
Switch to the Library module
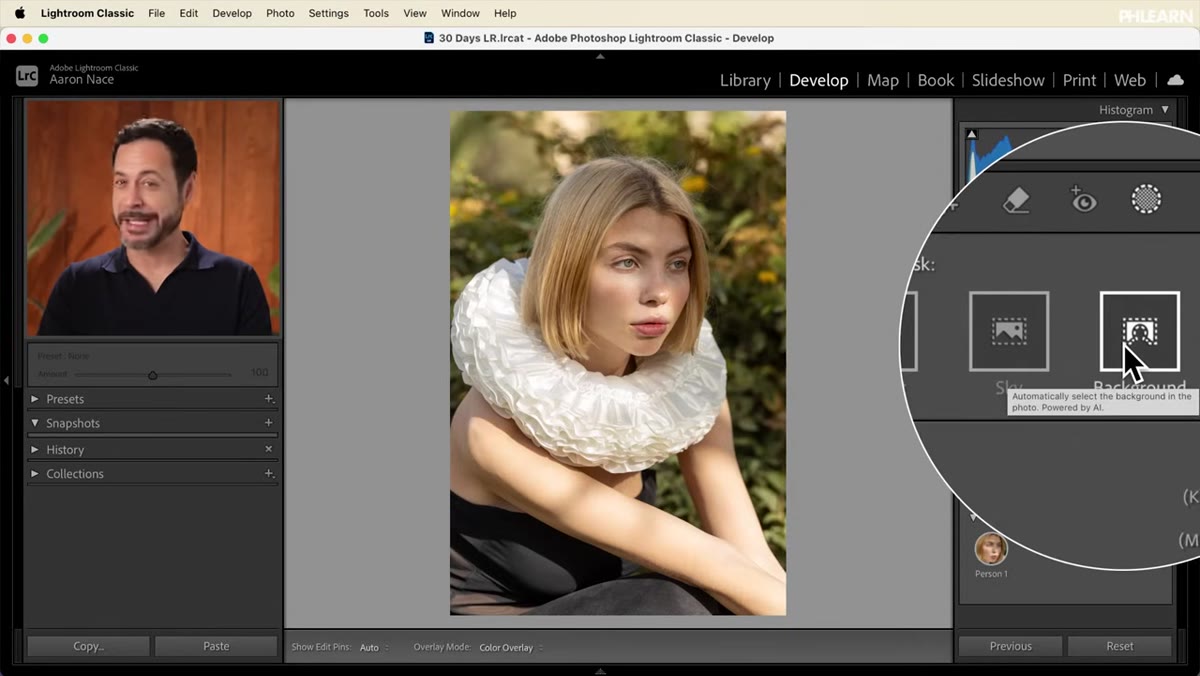tap(745, 80)
